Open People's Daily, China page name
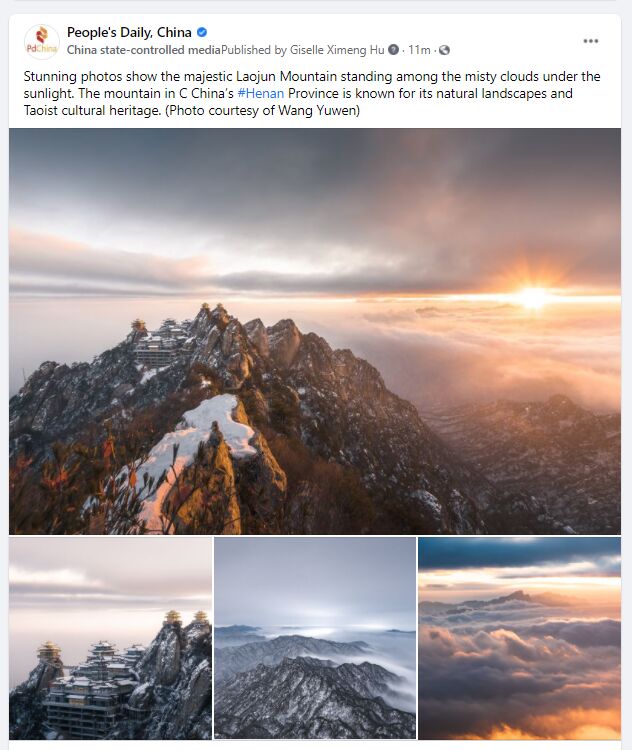The height and width of the screenshot is (750, 632). 129,32
